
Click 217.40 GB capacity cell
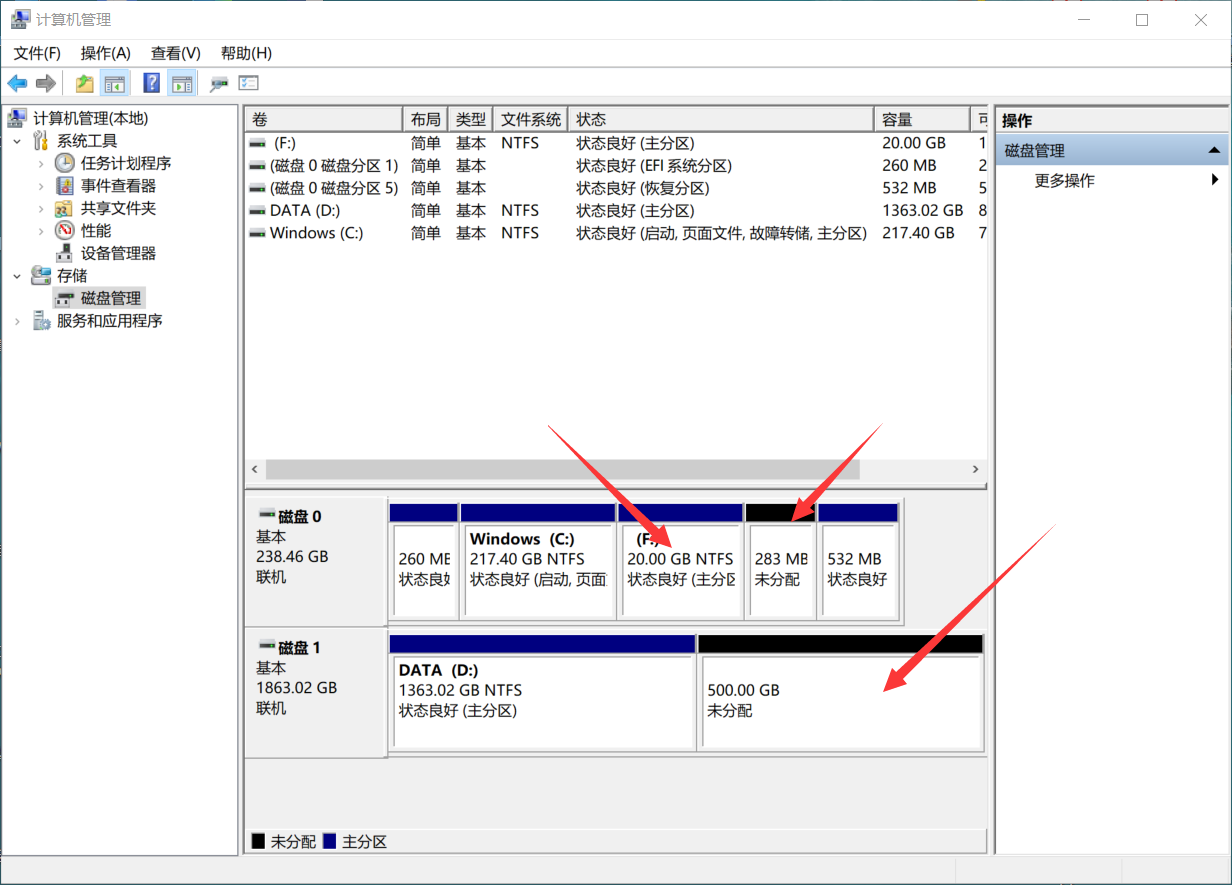coord(918,233)
